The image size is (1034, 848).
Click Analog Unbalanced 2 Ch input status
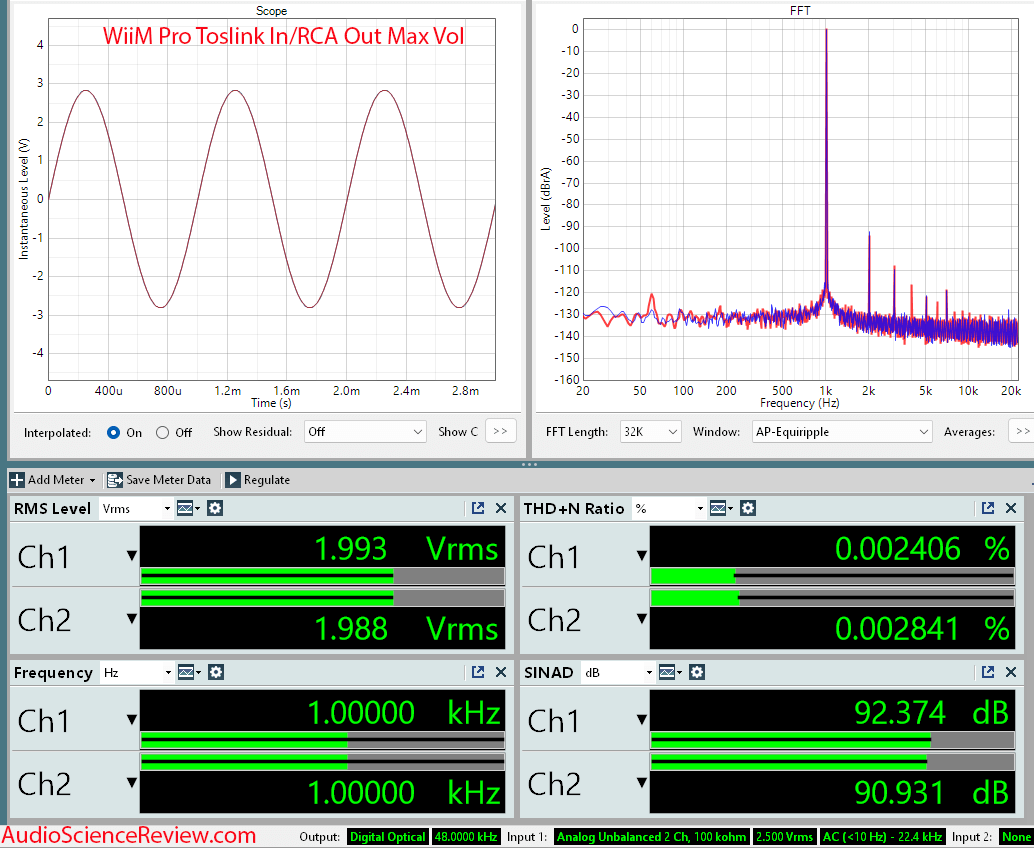[x=652, y=837]
